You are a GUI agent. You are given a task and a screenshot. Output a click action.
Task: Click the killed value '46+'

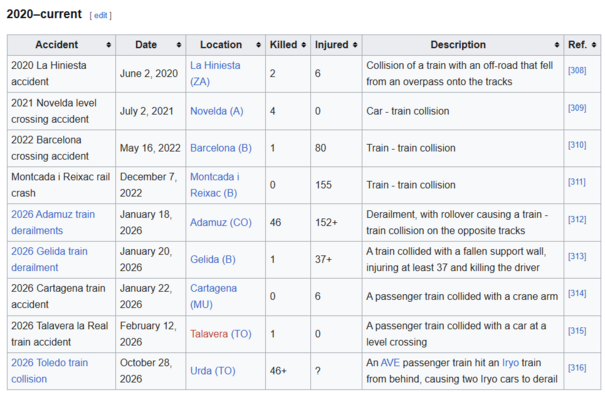(278, 371)
